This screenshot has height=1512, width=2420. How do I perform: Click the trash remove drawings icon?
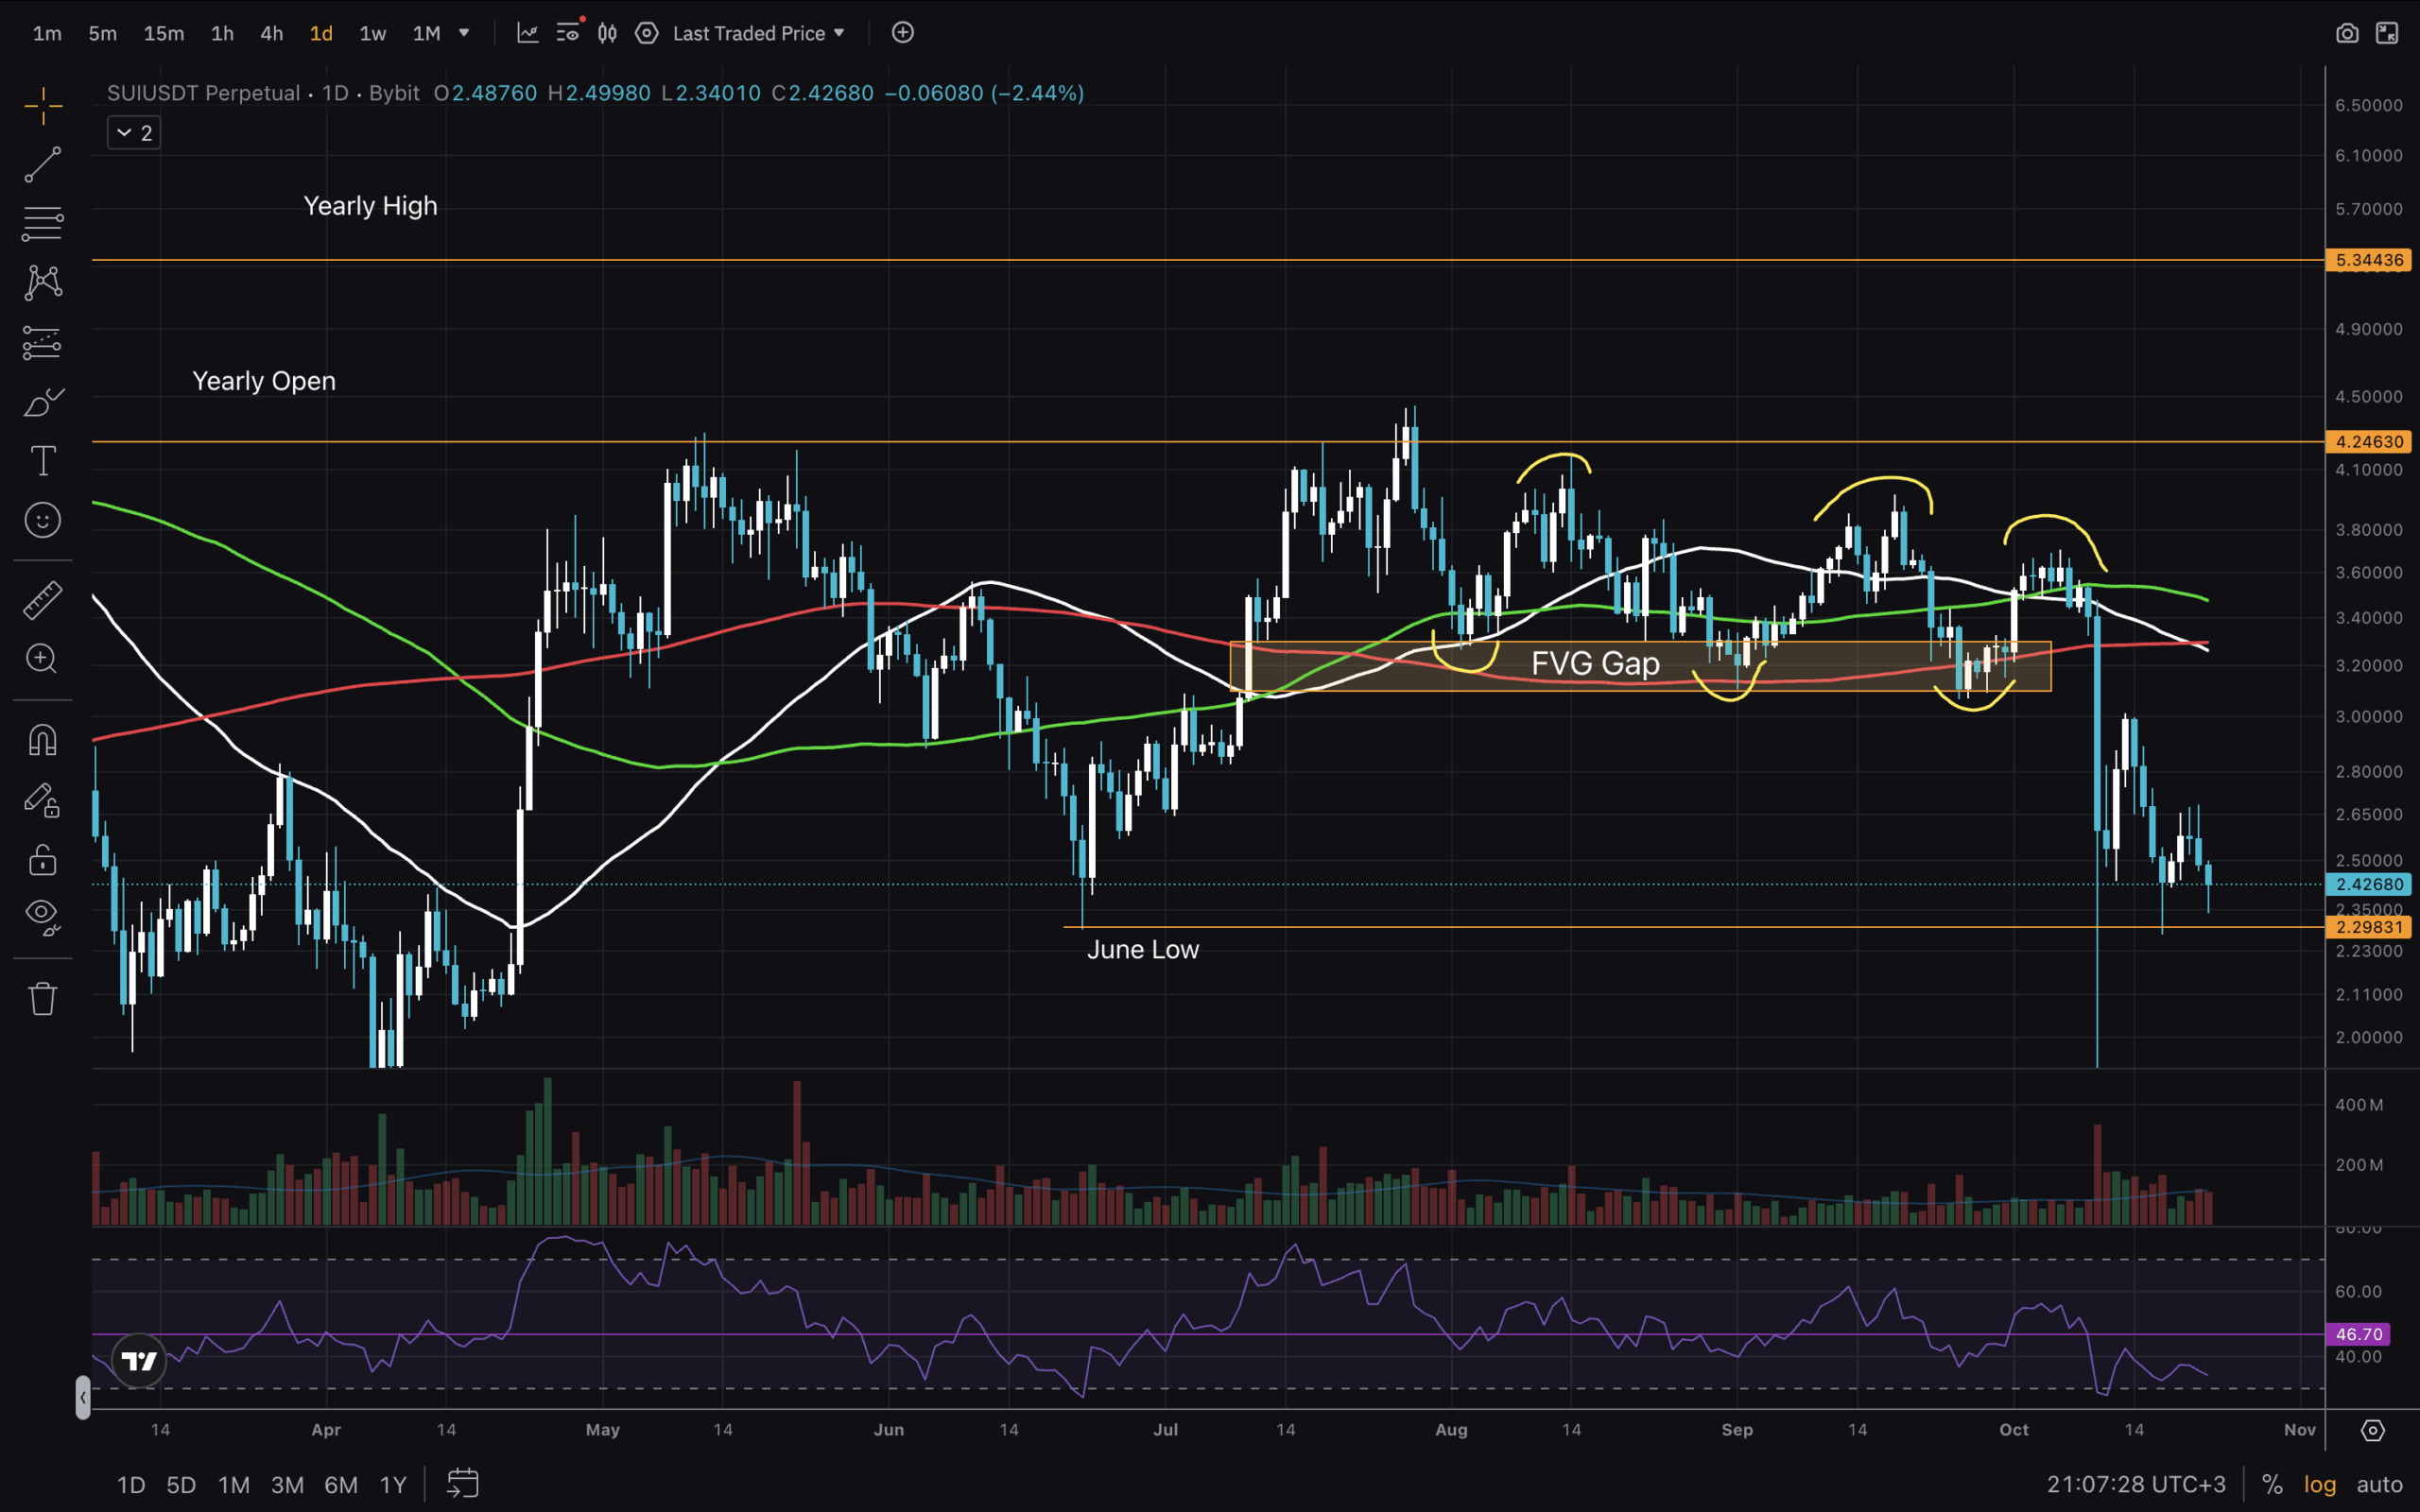pos(42,998)
